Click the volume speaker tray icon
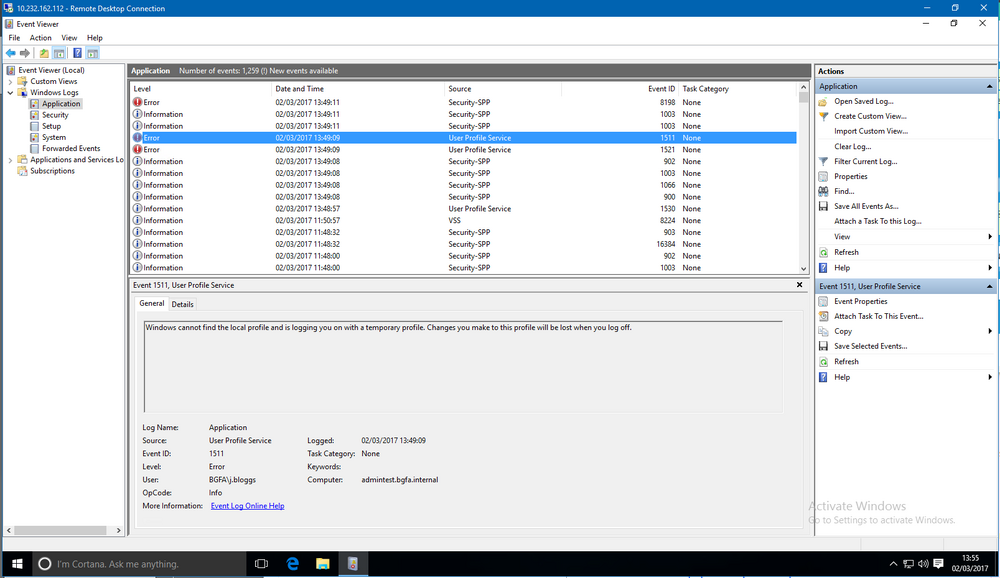 [x=923, y=564]
